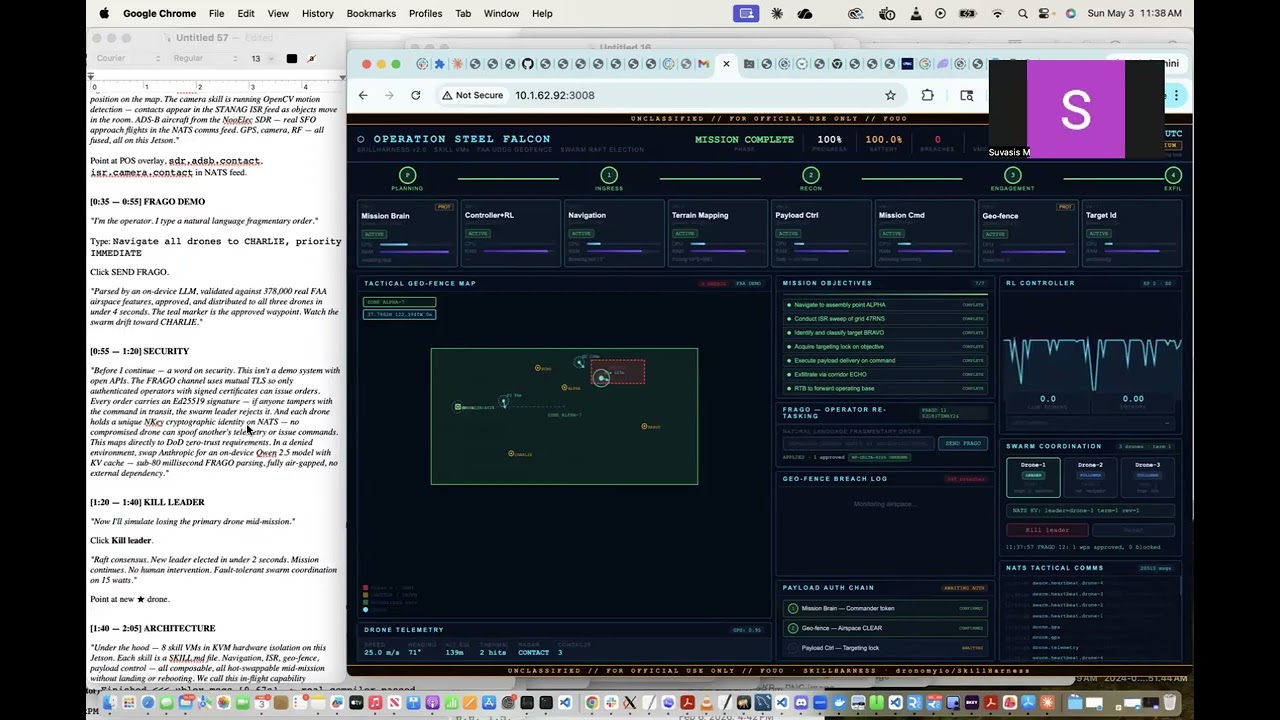Screen dimensions: 1280x720
Task: Click the ENGAGEMENT phase marker
Action: coord(1012,175)
